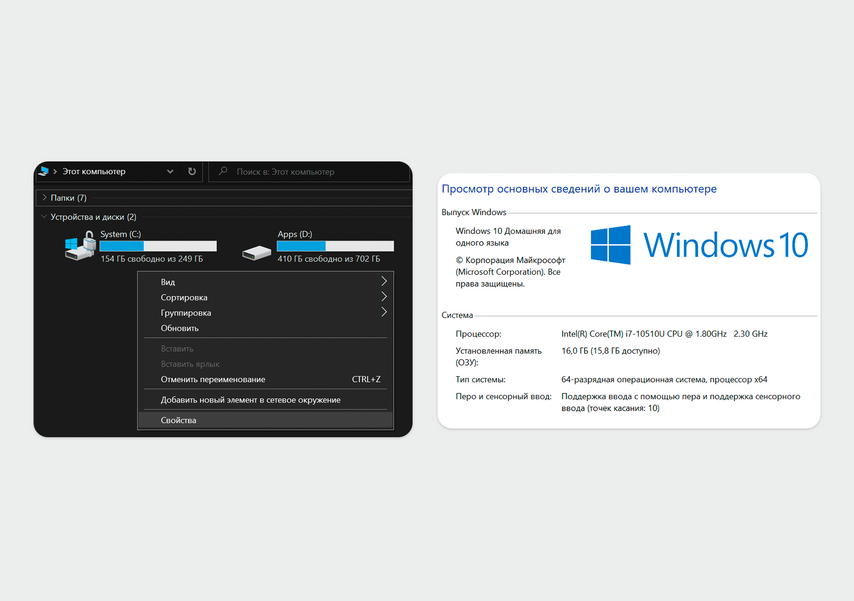
Task: Expand the Папки (7) group
Action: (45, 197)
